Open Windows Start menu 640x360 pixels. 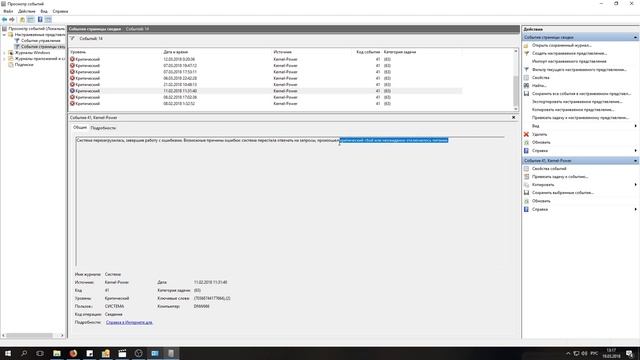[8, 353]
